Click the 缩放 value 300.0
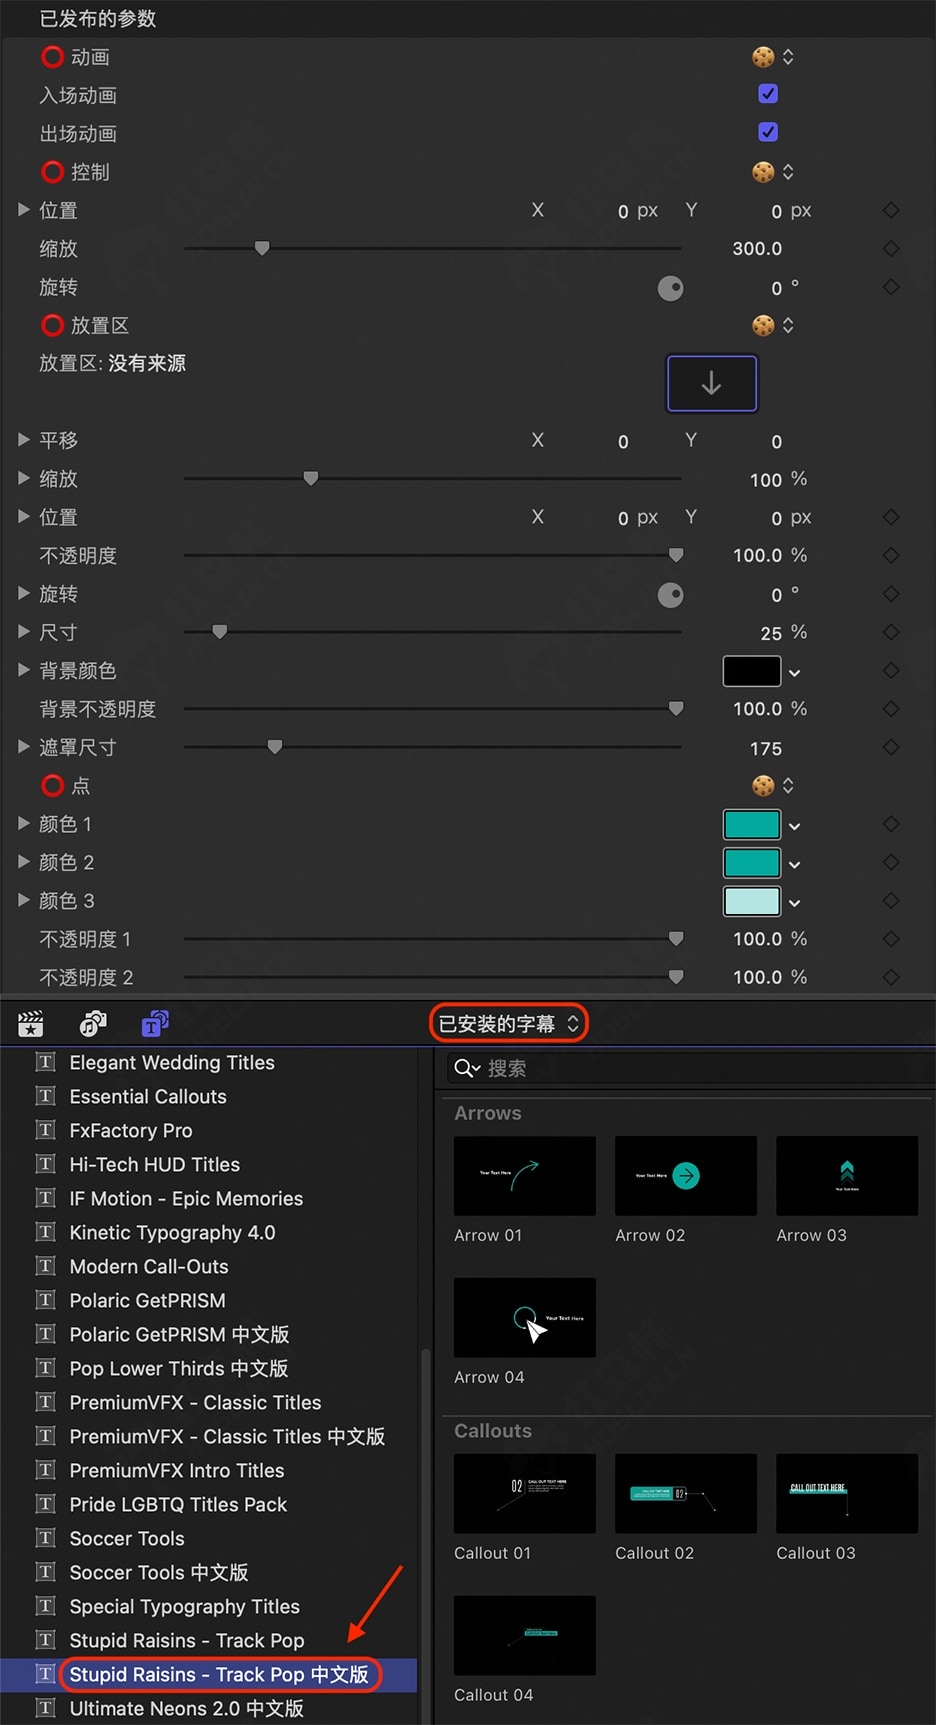This screenshot has height=1725, width=936. [757, 248]
